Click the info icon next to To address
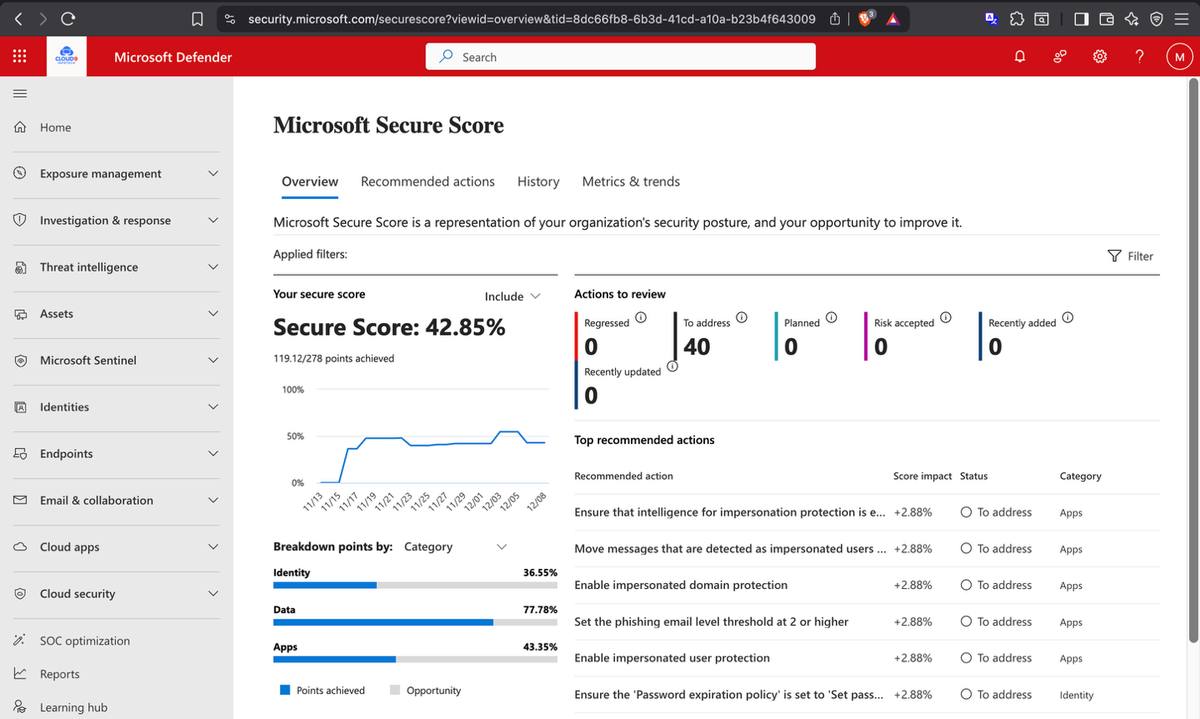Screen dimensions: 1200x719 742,318
